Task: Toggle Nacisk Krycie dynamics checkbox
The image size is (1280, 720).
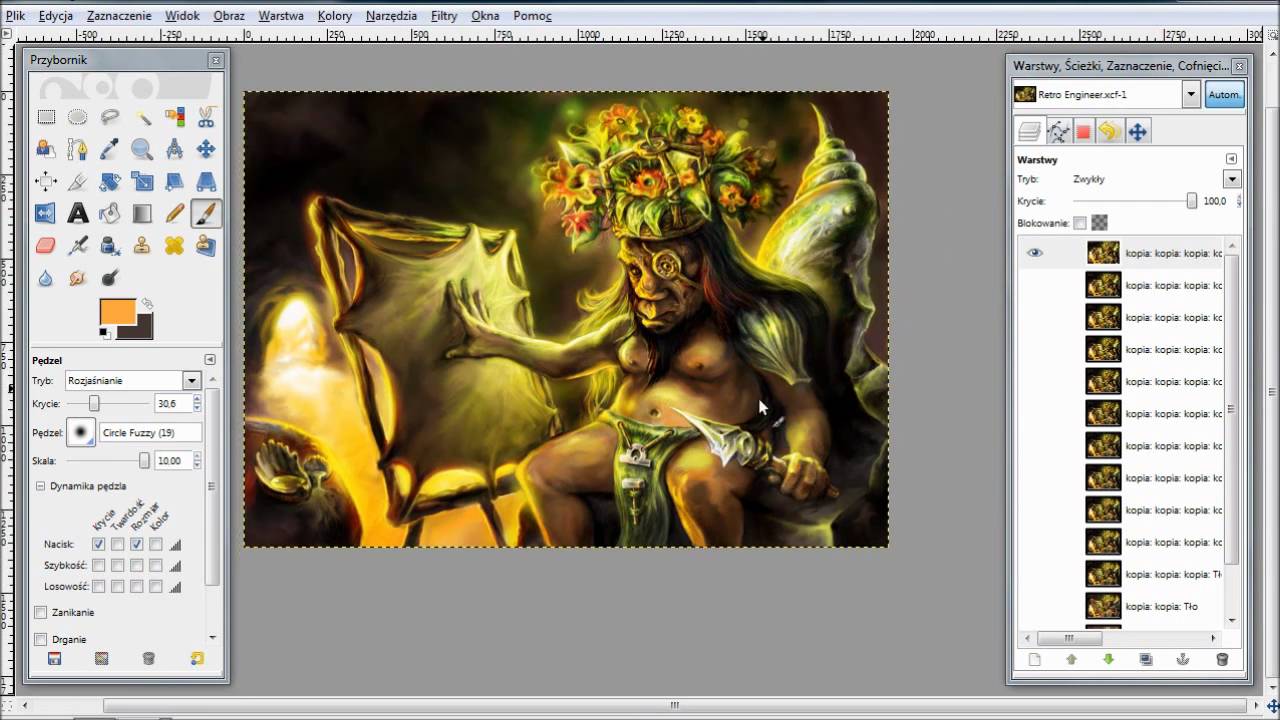Action: click(x=98, y=544)
